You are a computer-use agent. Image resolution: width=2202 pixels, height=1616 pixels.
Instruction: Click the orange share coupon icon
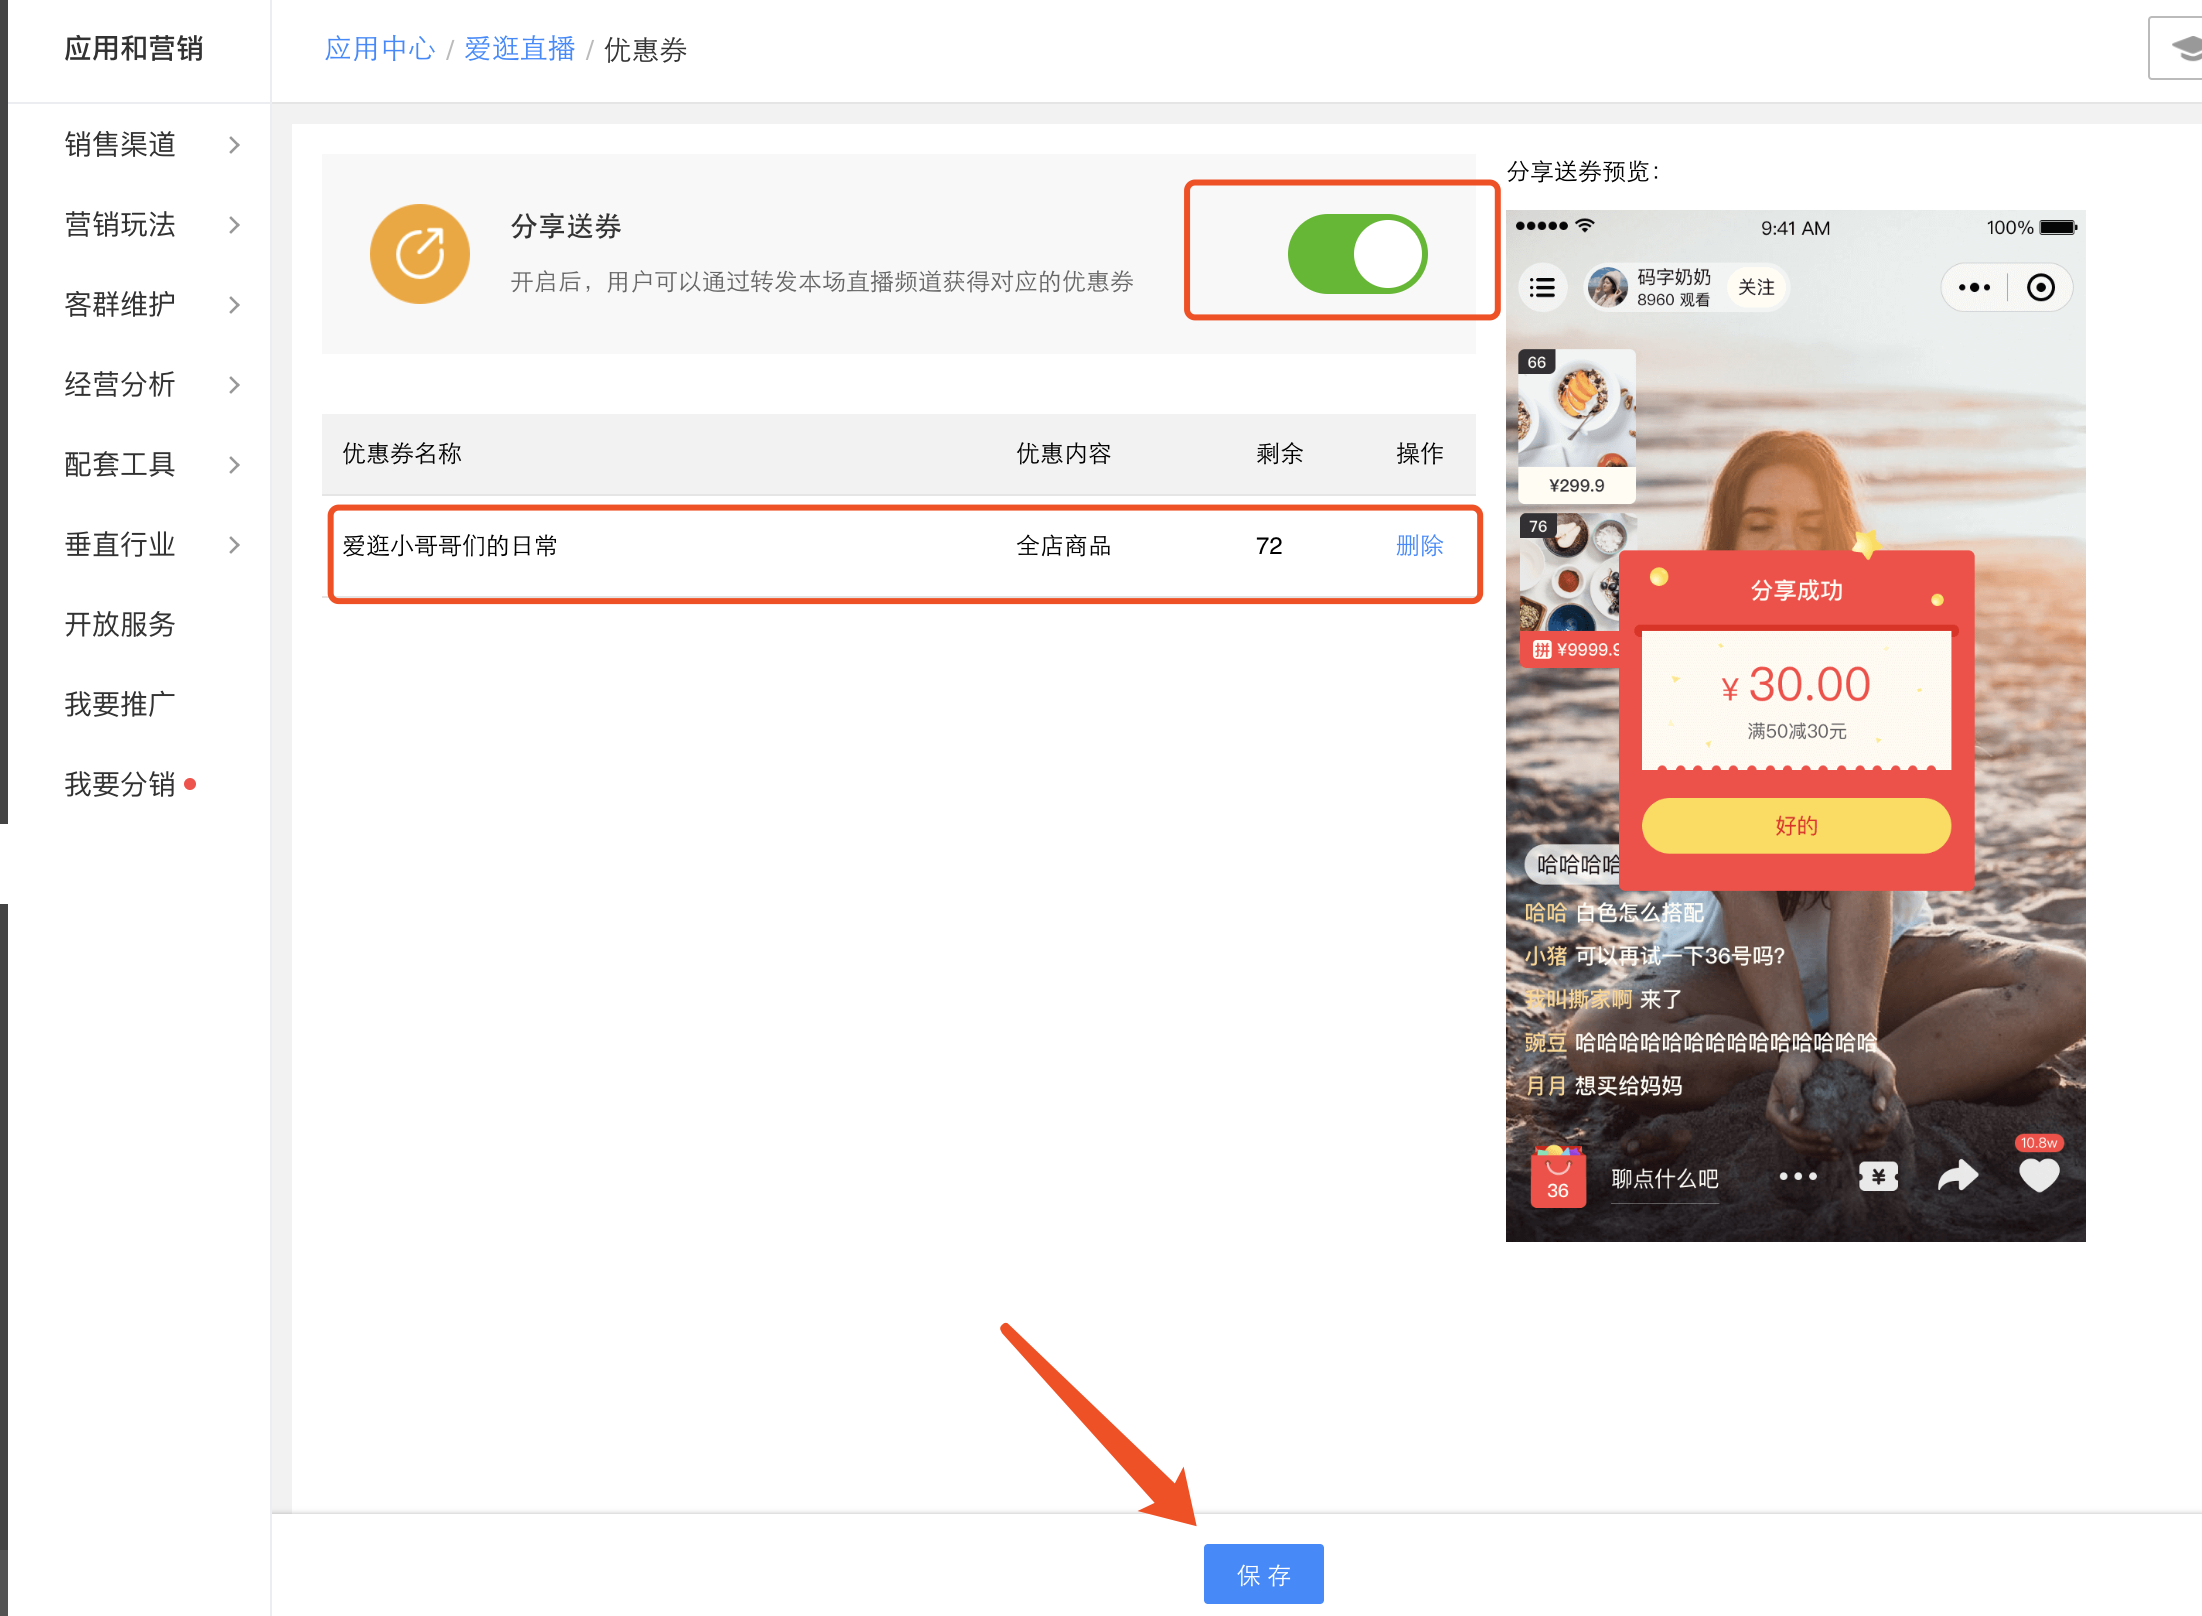420,254
